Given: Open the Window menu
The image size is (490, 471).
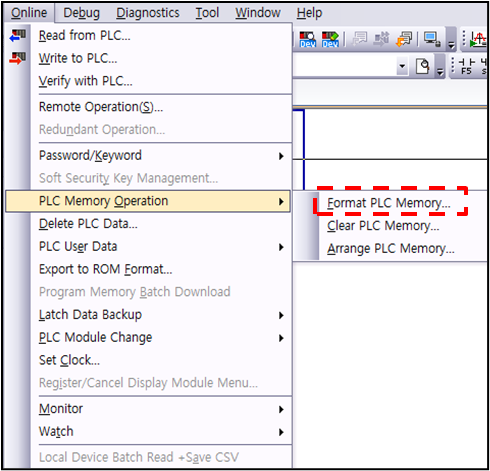Looking at the screenshot, I should pyautogui.click(x=258, y=13).
